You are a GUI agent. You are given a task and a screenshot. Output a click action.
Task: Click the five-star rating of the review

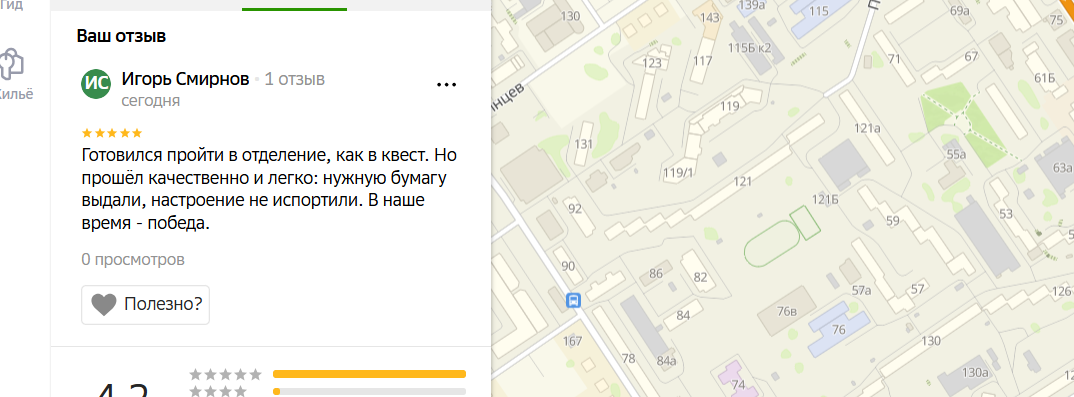[112, 133]
